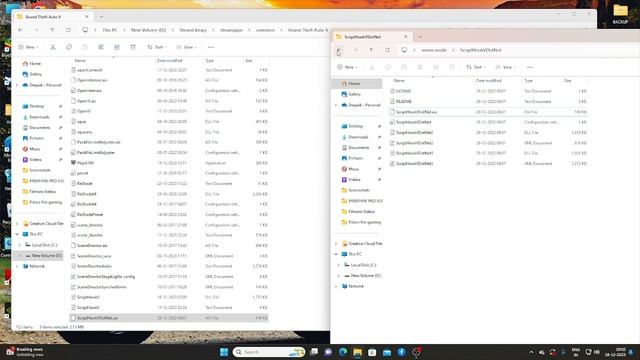
Task: Open Task View on the taskbar
Action: [x=314, y=352]
